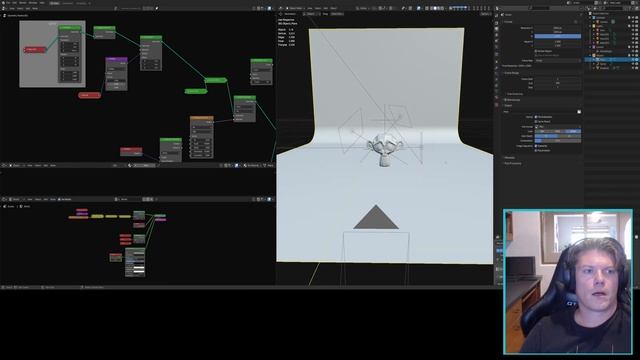The image size is (640, 360).
Task: Switch the 3D viewport to rendered shading
Action: point(443,8)
